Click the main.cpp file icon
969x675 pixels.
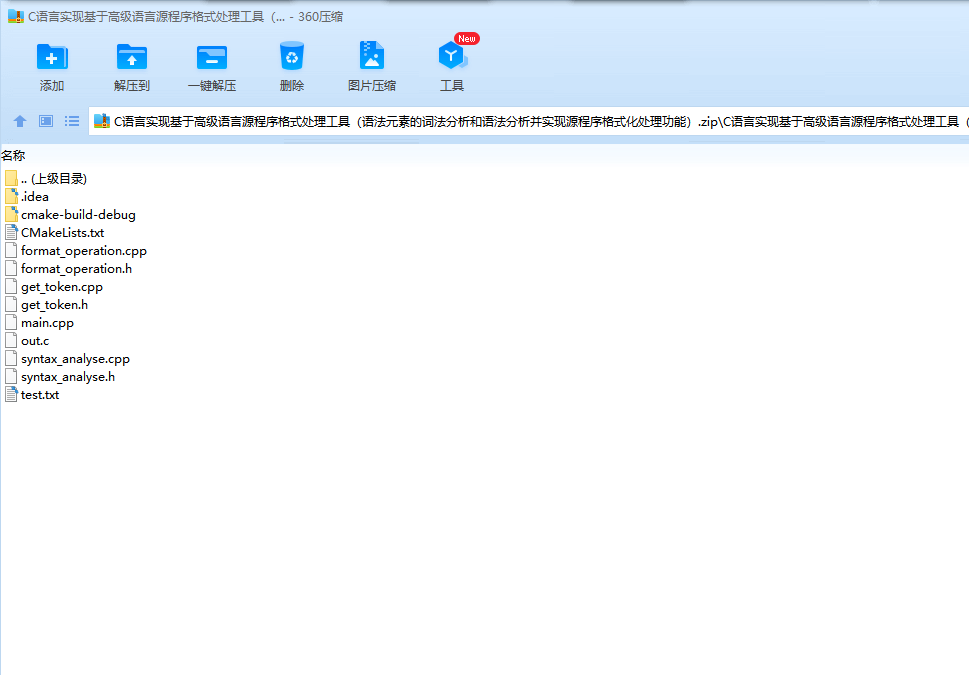pyautogui.click(x=11, y=323)
